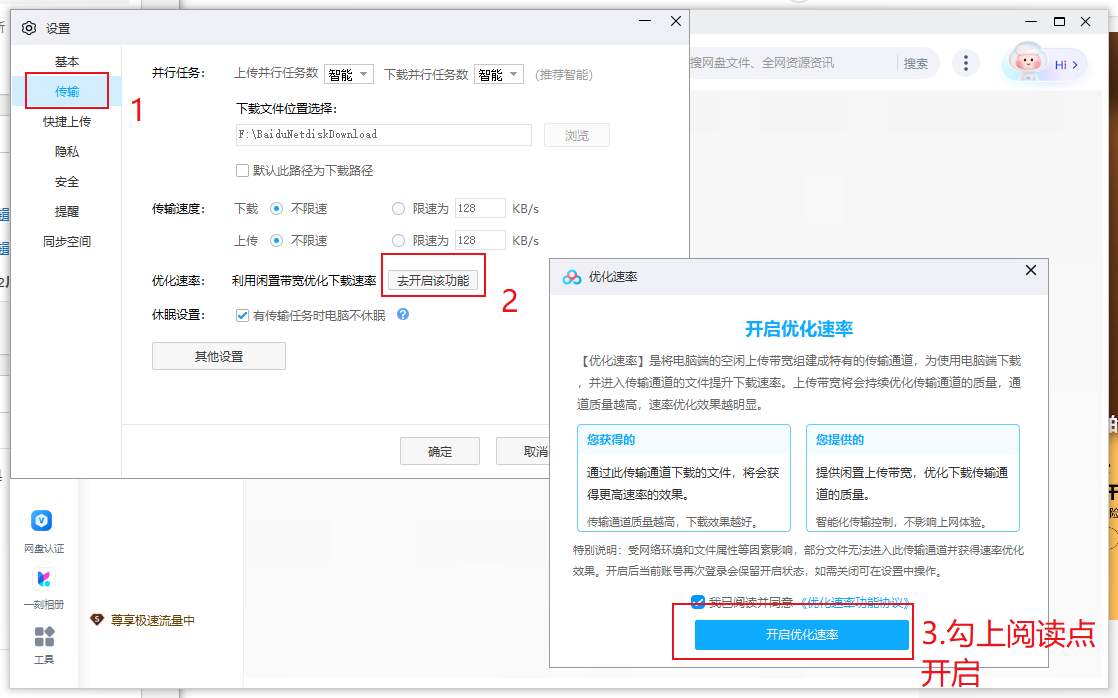Open the 网盘认证 icon in left sidebar
1118x698 pixels.
coord(42,520)
